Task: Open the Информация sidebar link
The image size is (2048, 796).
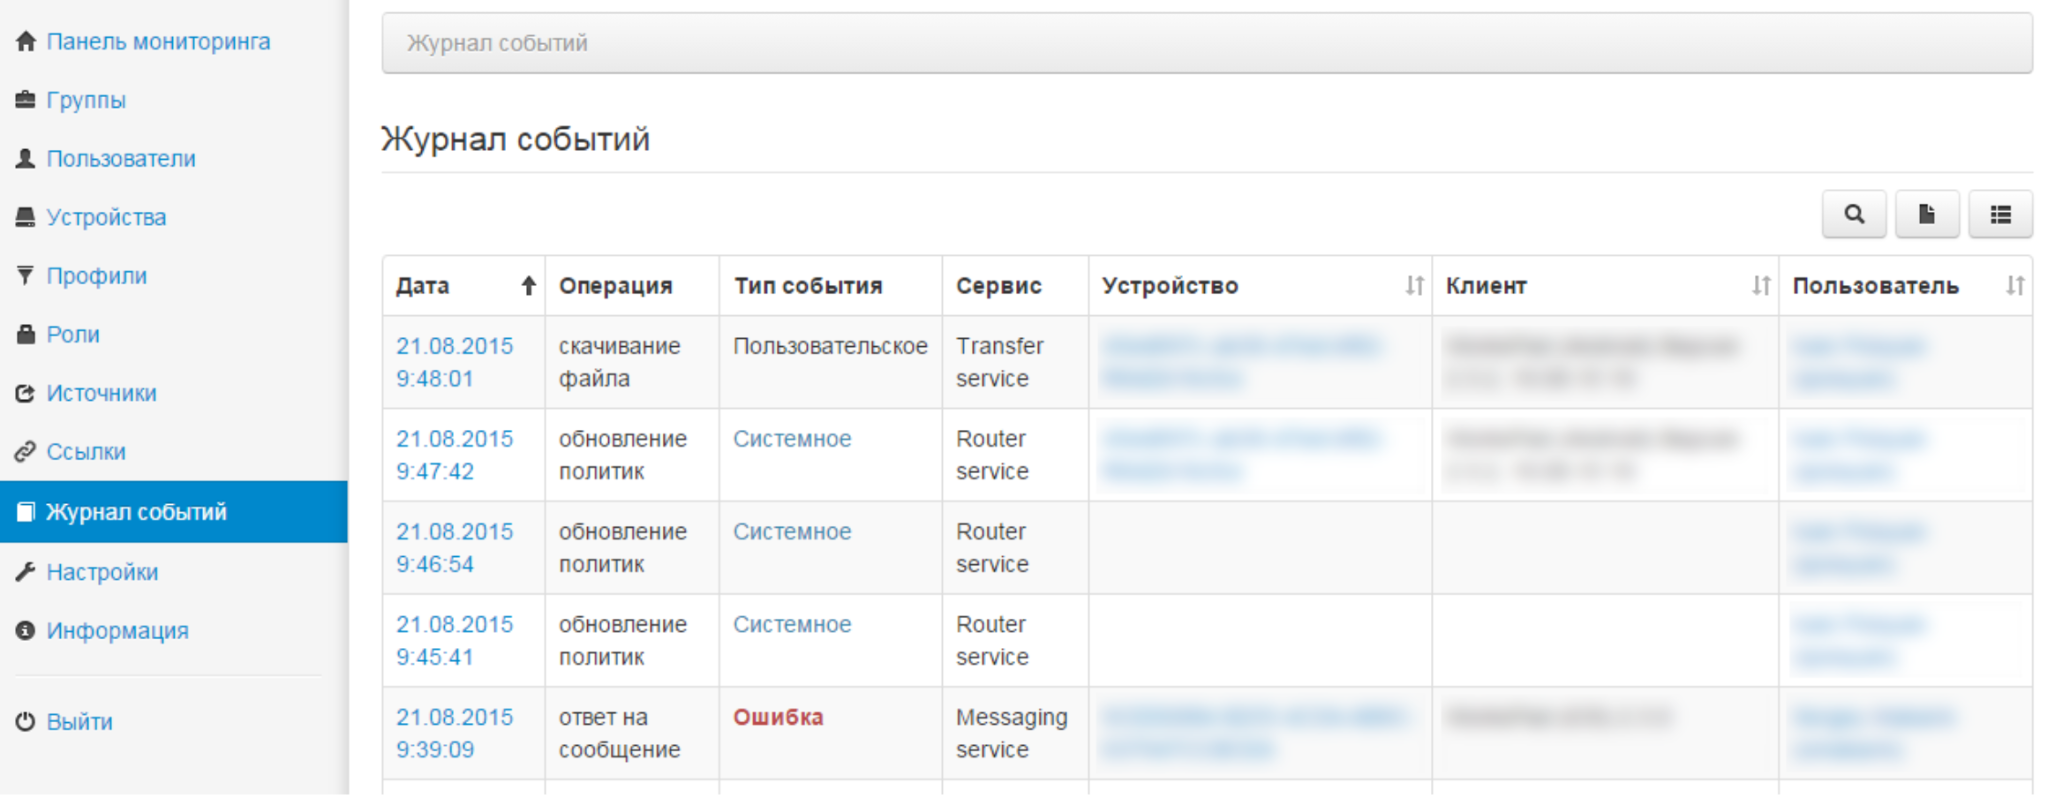Action: coord(117,631)
